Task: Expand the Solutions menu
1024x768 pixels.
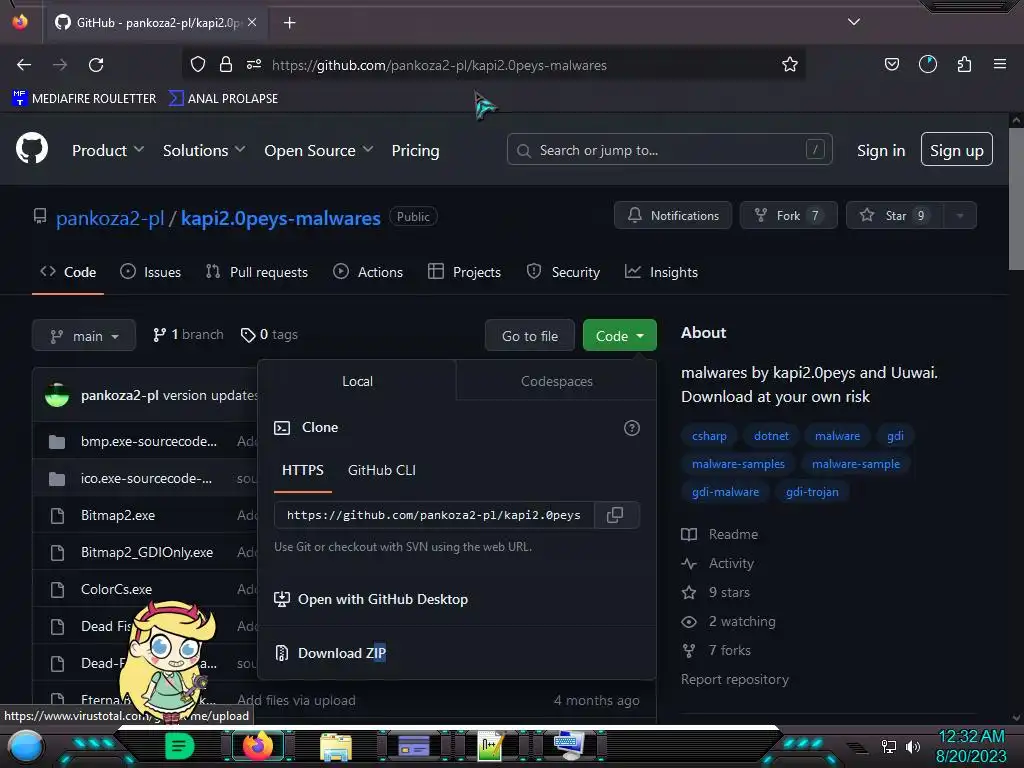Action: pyautogui.click(x=204, y=150)
